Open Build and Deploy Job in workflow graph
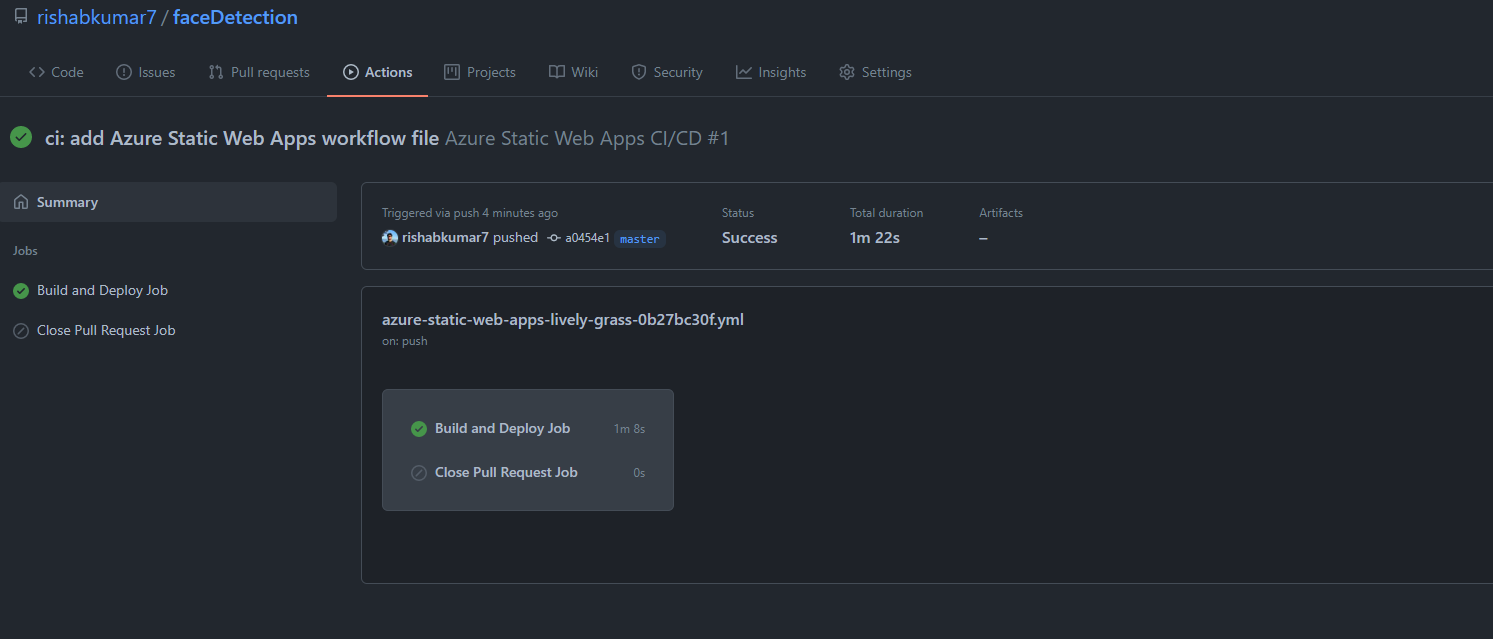 click(502, 428)
